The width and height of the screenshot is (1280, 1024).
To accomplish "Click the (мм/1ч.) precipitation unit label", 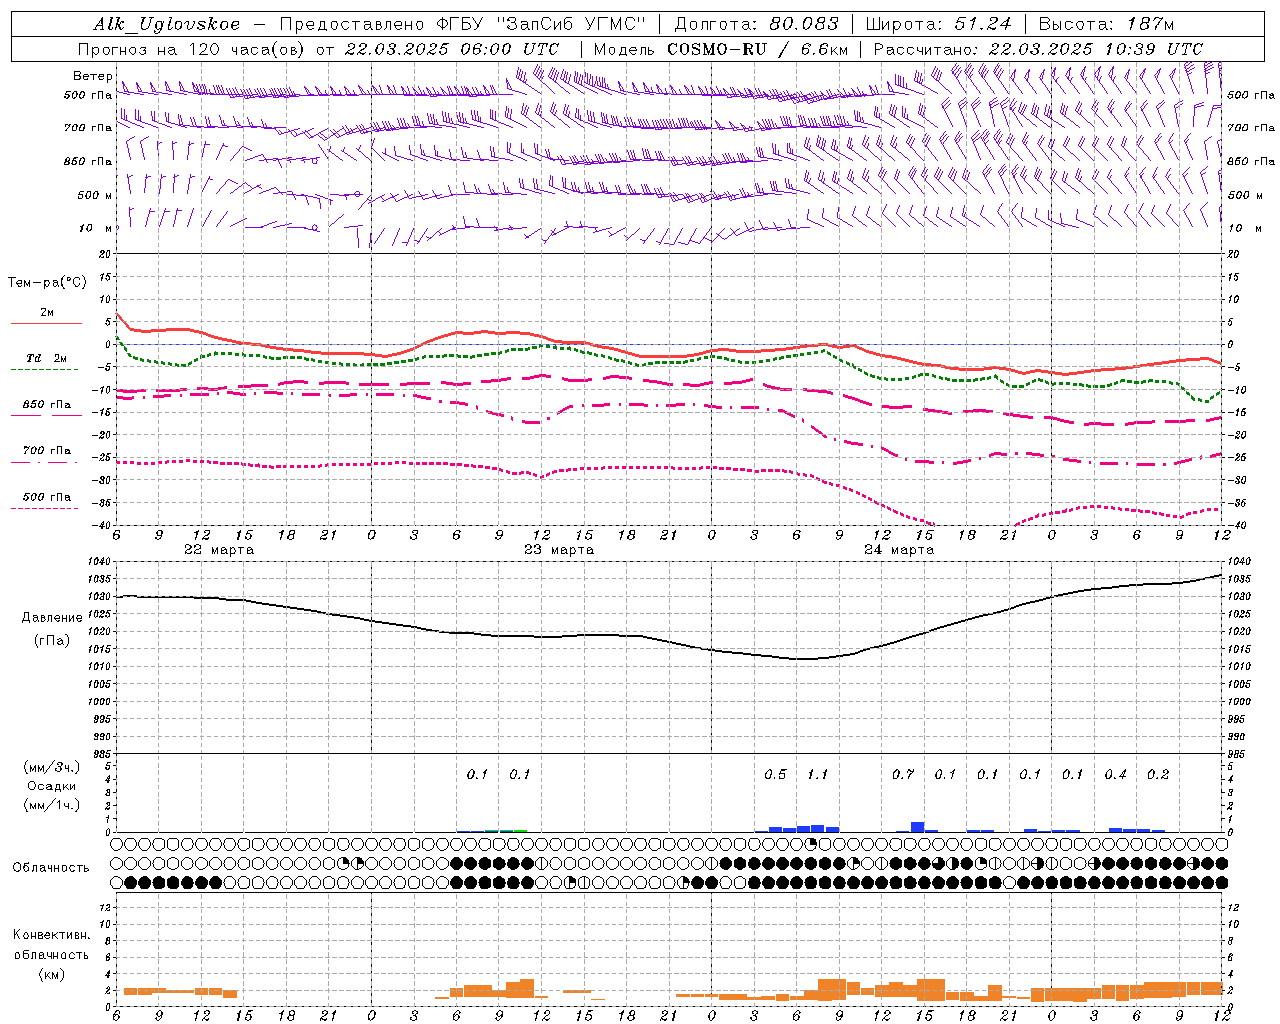I will pyautogui.click(x=52, y=805).
